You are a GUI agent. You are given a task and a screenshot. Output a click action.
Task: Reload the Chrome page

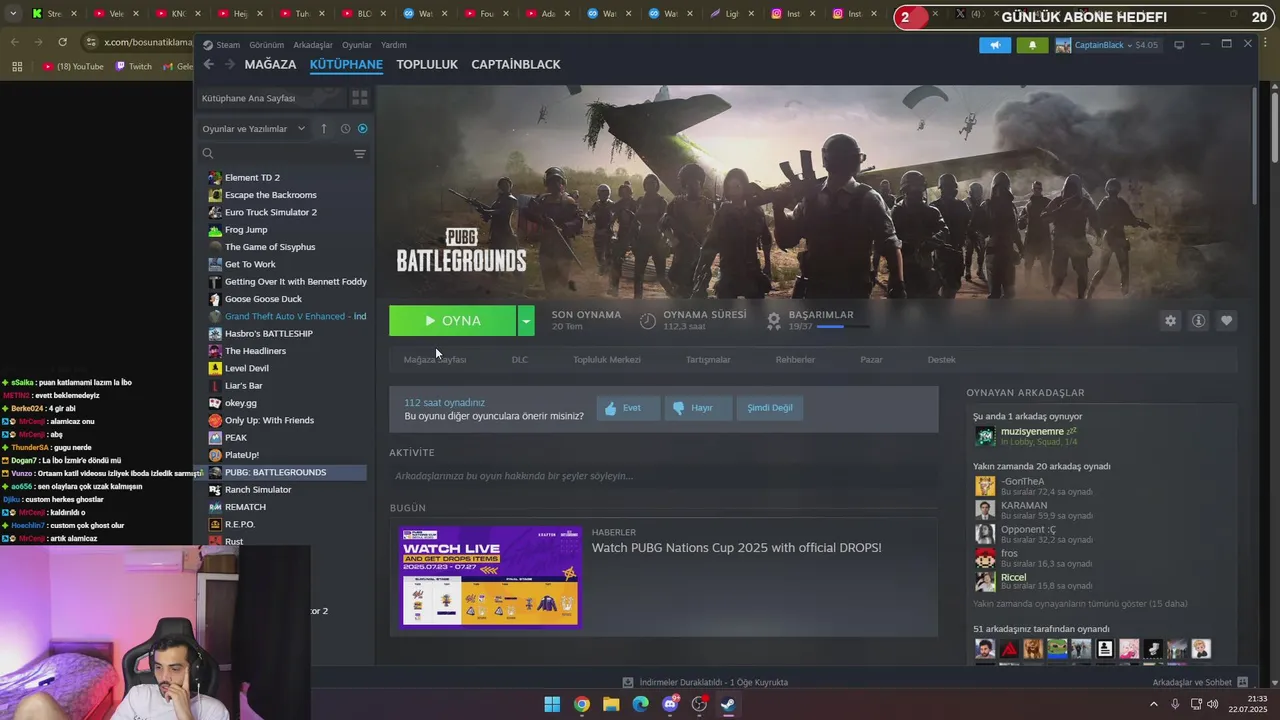[62, 42]
